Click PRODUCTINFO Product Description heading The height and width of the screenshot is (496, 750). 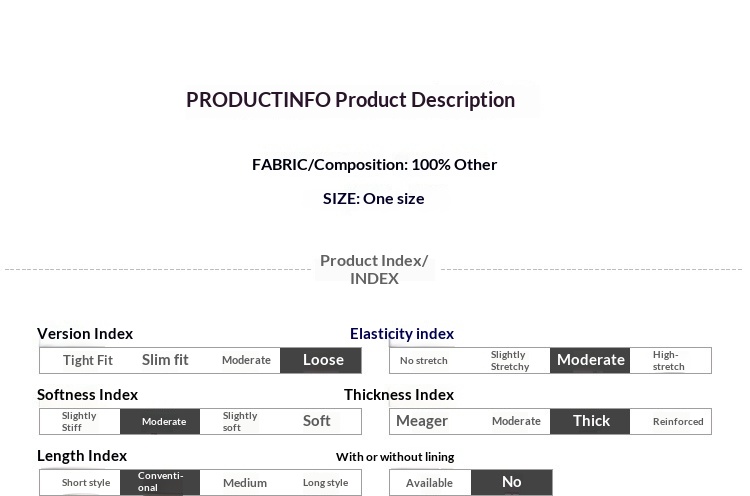[x=350, y=100]
